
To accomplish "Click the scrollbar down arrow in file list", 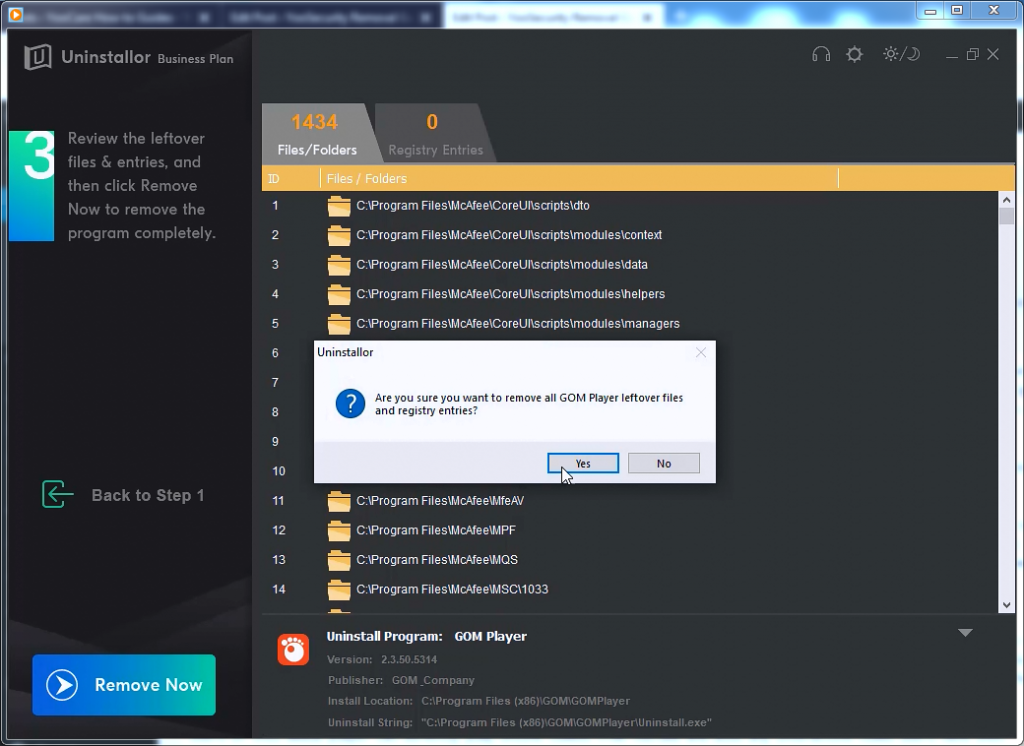I will click(x=1006, y=605).
